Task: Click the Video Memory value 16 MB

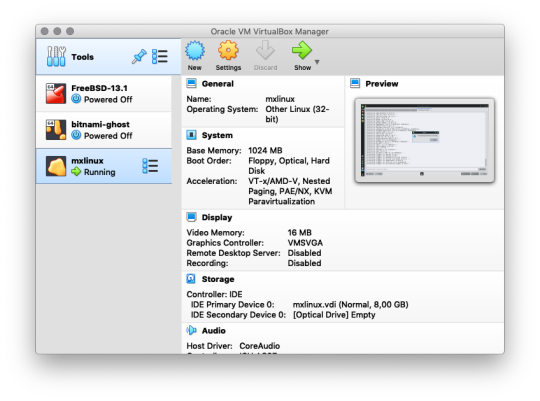Action: (299, 233)
